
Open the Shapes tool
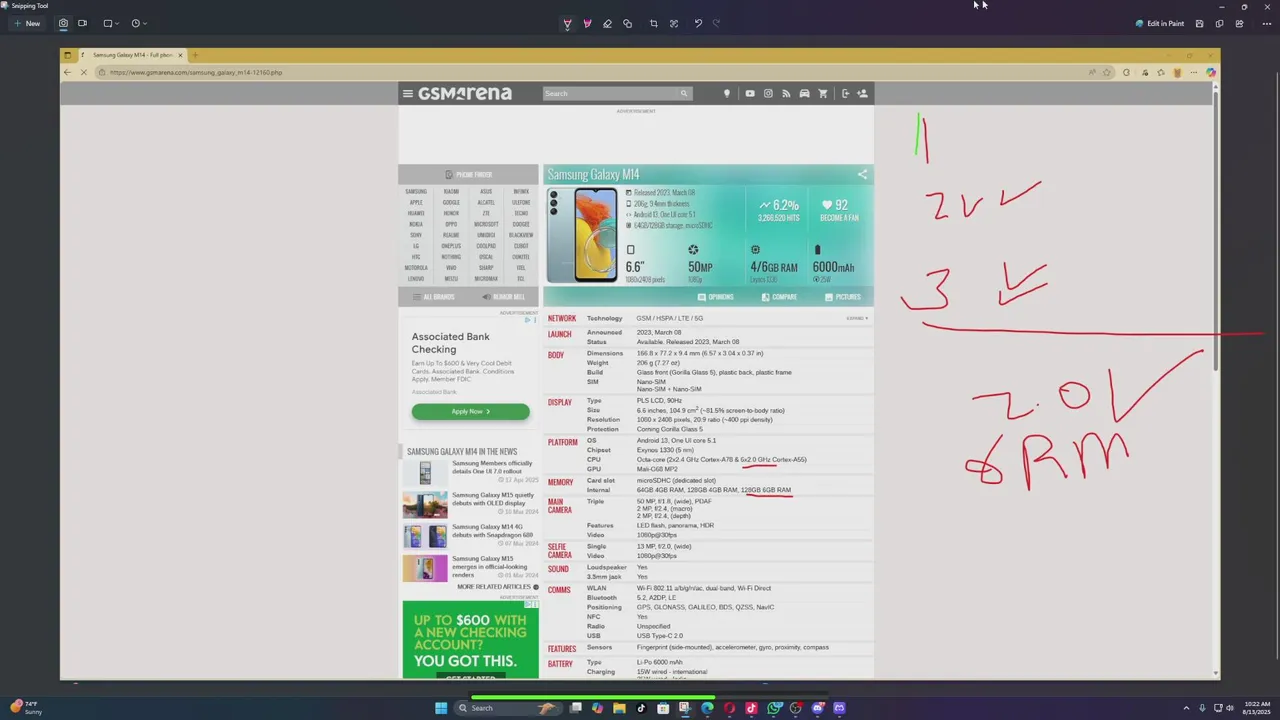[627, 23]
